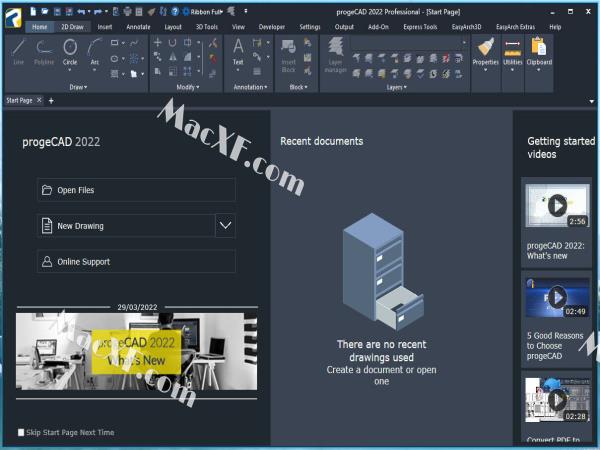
Task: Click the Undo arrow icon
Action: 81,12
